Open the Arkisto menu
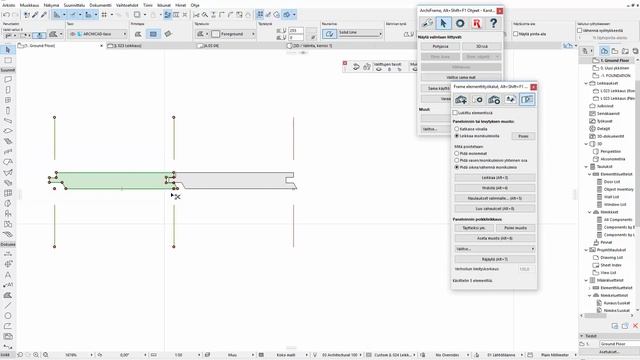Screen dimensions: 640x360 9,5
